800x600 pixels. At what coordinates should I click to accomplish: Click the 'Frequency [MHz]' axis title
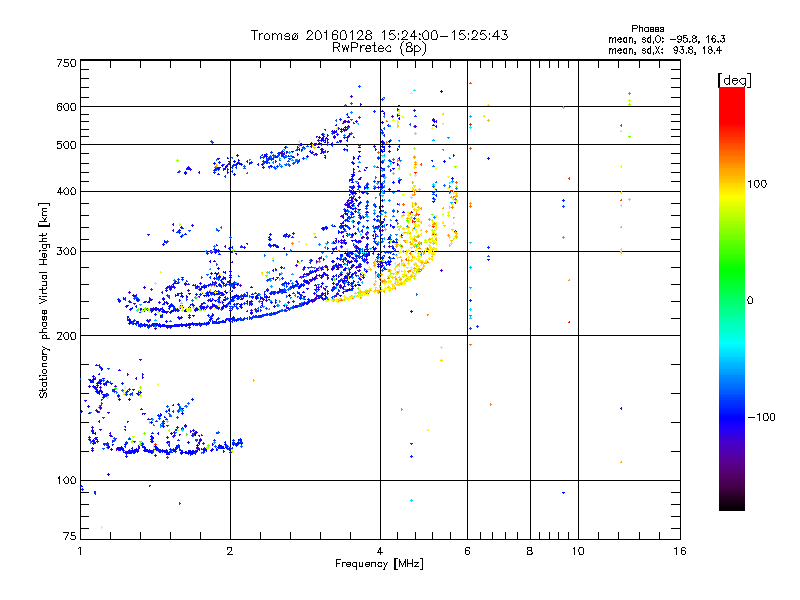(379, 564)
